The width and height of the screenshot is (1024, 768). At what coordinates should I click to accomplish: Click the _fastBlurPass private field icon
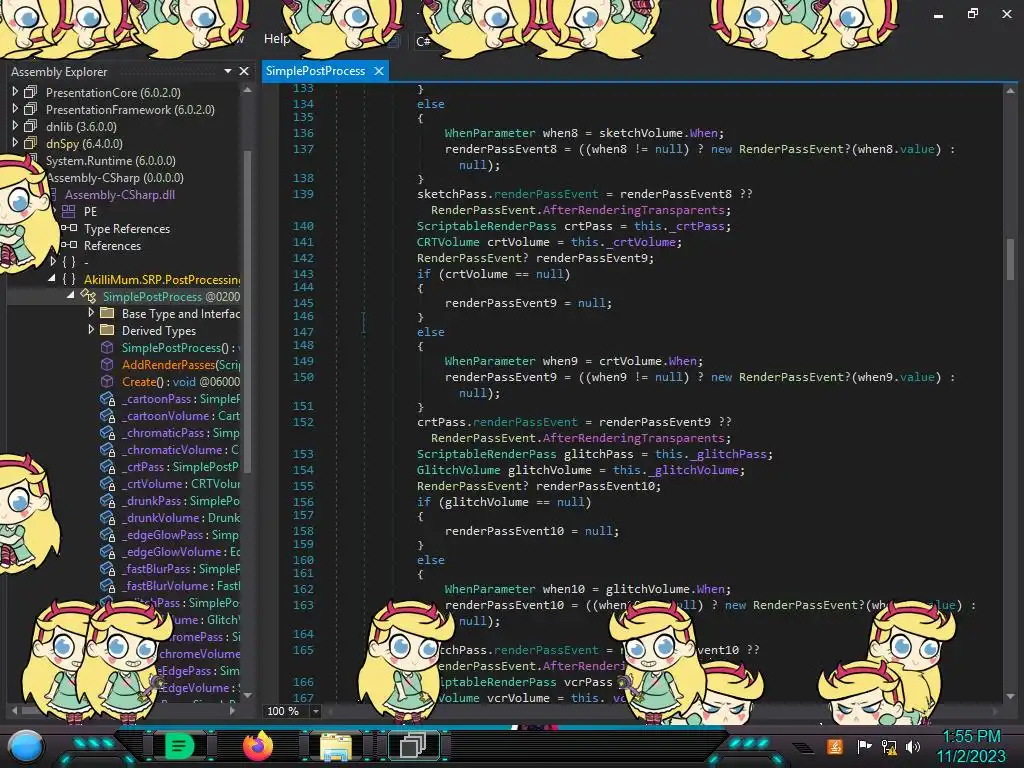(x=107, y=568)
